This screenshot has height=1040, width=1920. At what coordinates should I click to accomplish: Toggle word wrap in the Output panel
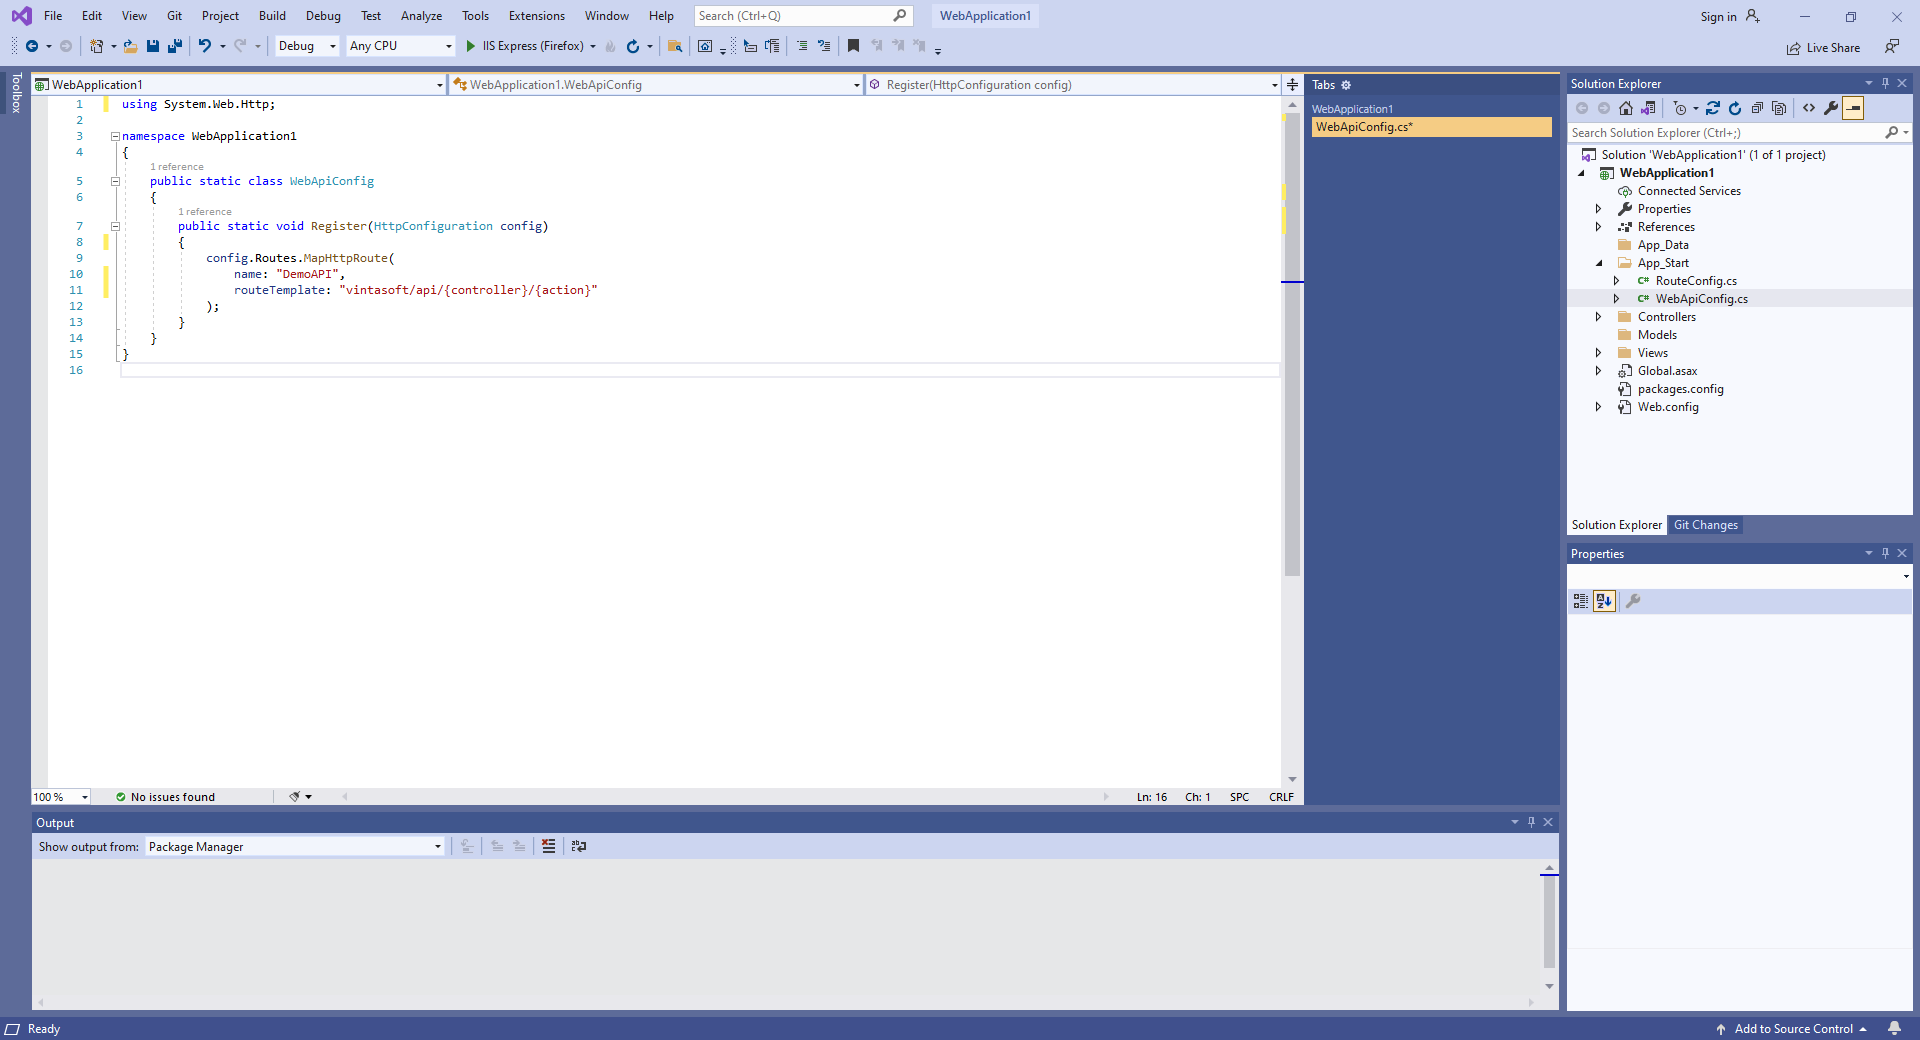click(579, 846)
